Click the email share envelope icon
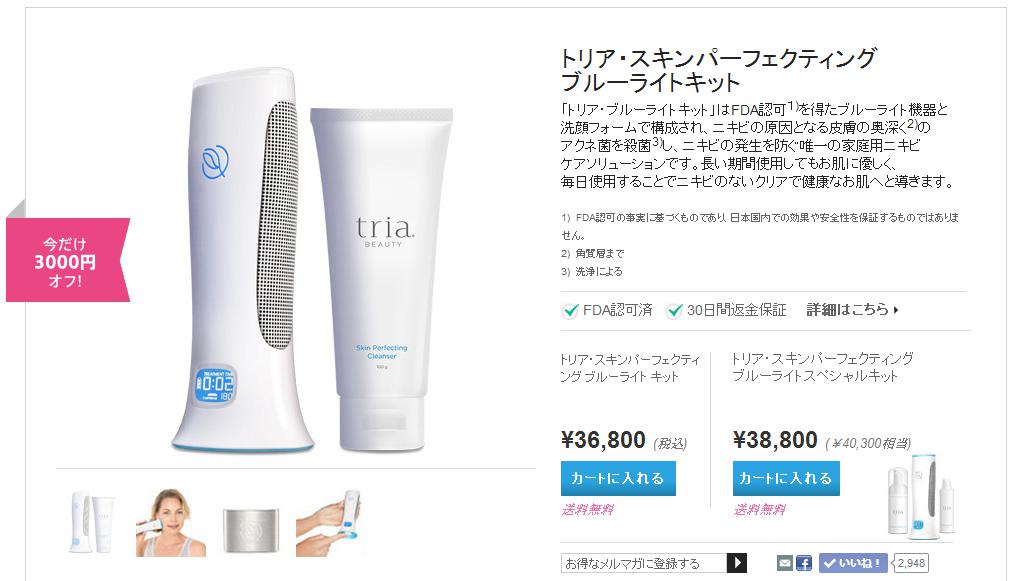Viewport: 1027px width, 581px height. click(785, 563)
